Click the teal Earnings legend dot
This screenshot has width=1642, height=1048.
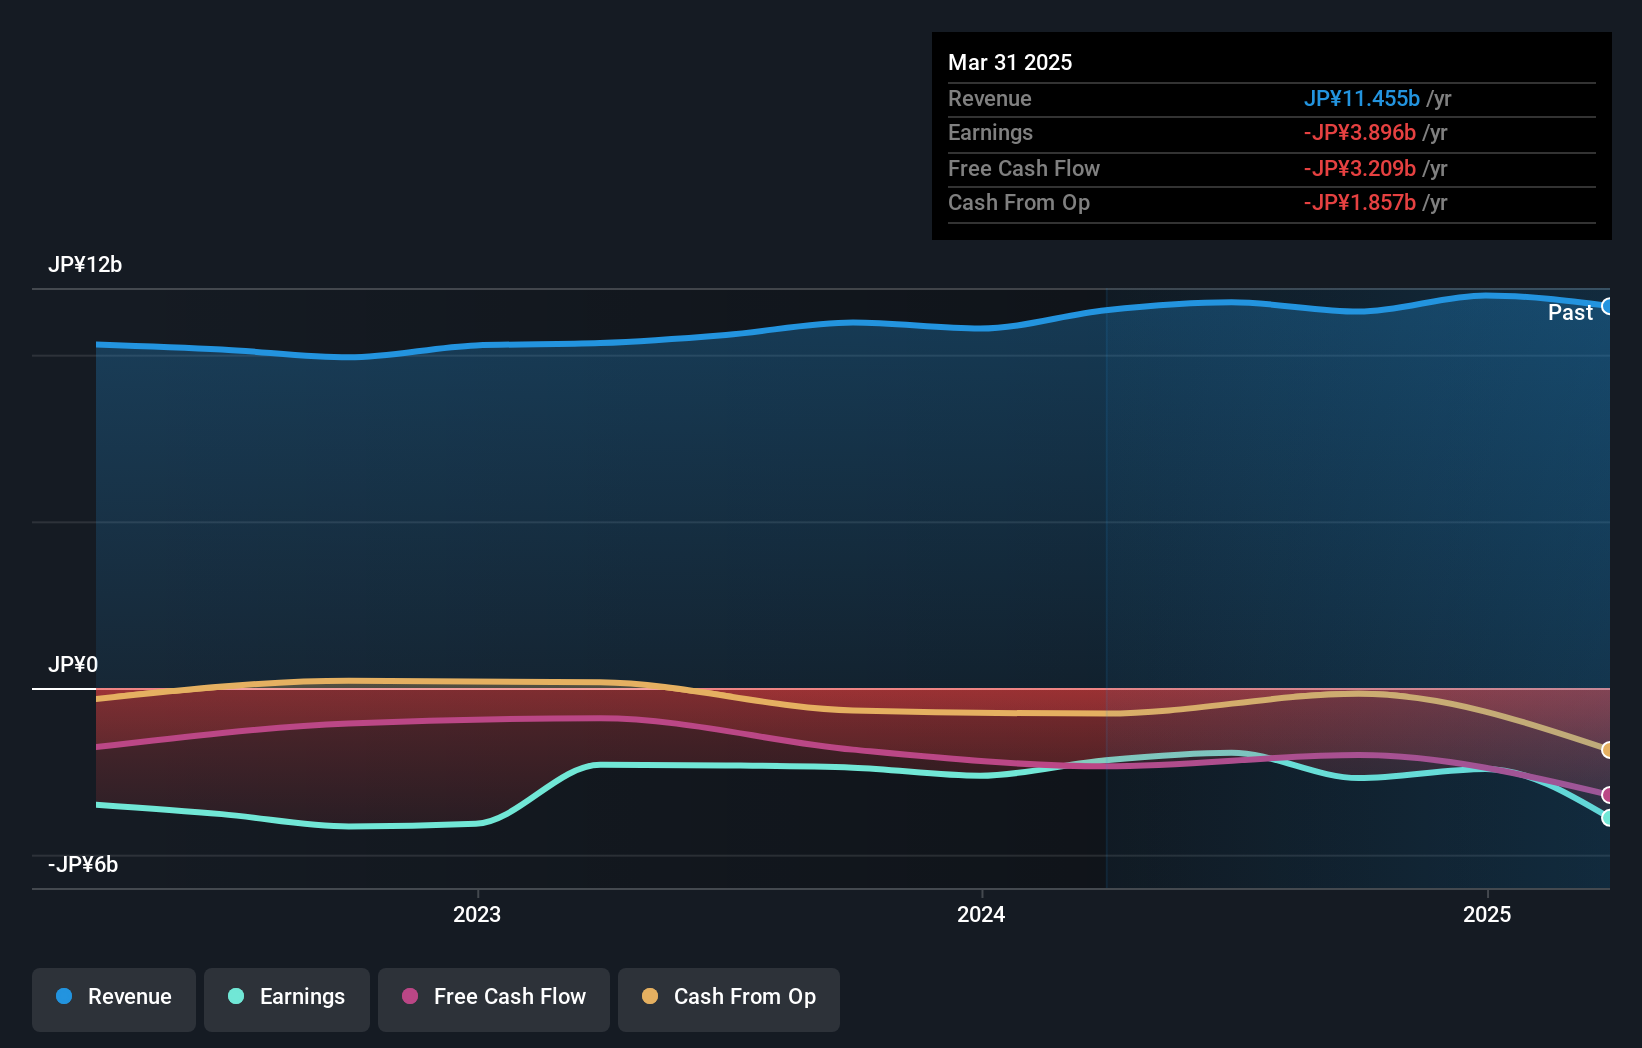coord(236,996)
